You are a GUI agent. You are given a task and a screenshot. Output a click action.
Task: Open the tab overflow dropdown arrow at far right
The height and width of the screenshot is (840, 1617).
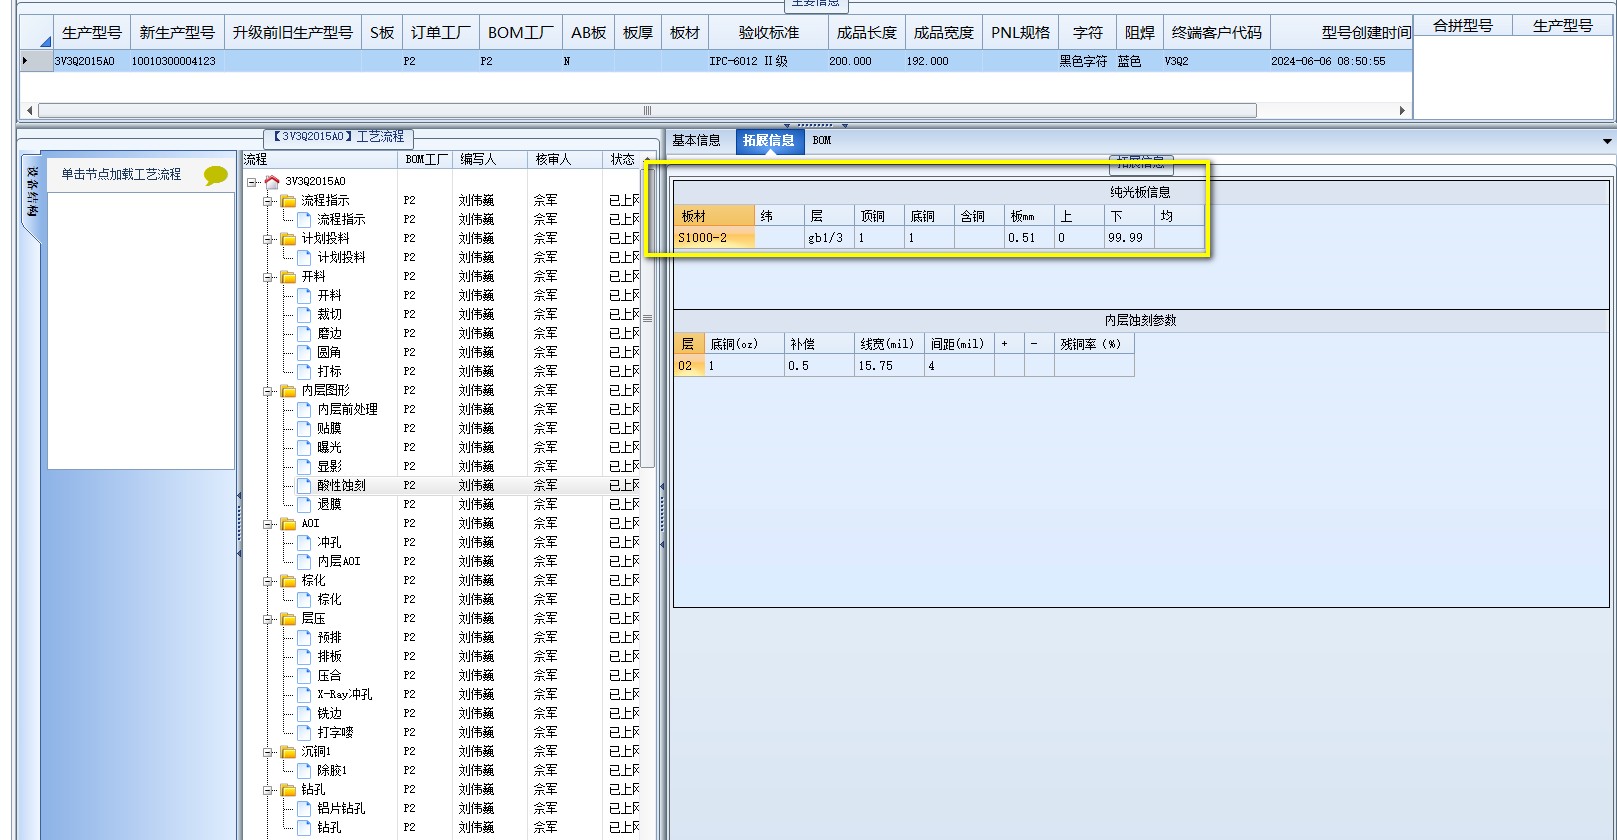click(1607, 141)
